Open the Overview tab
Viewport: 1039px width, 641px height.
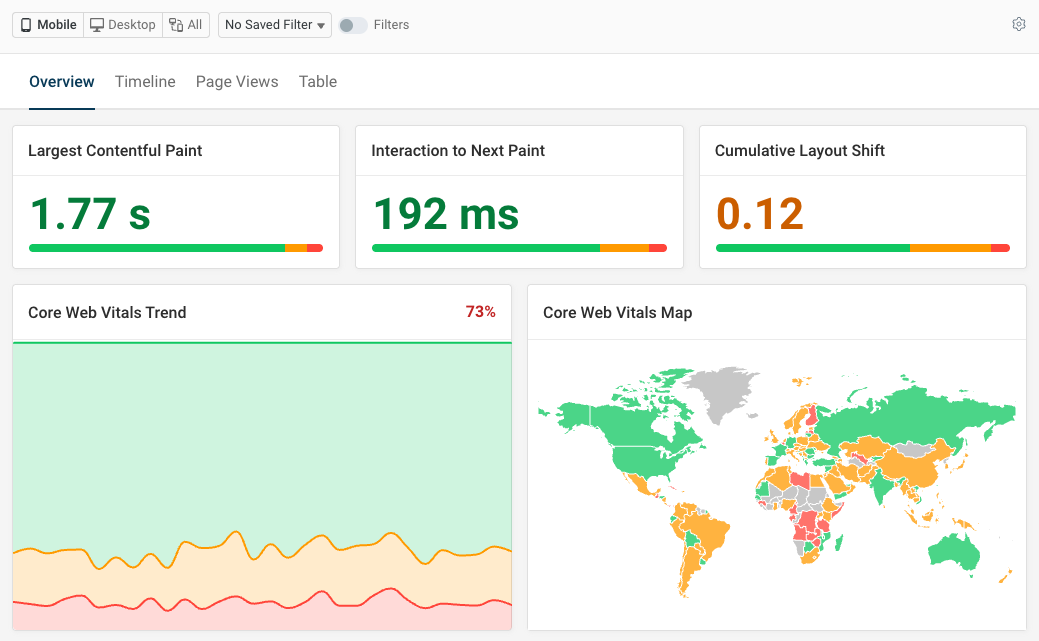(62, 82)
